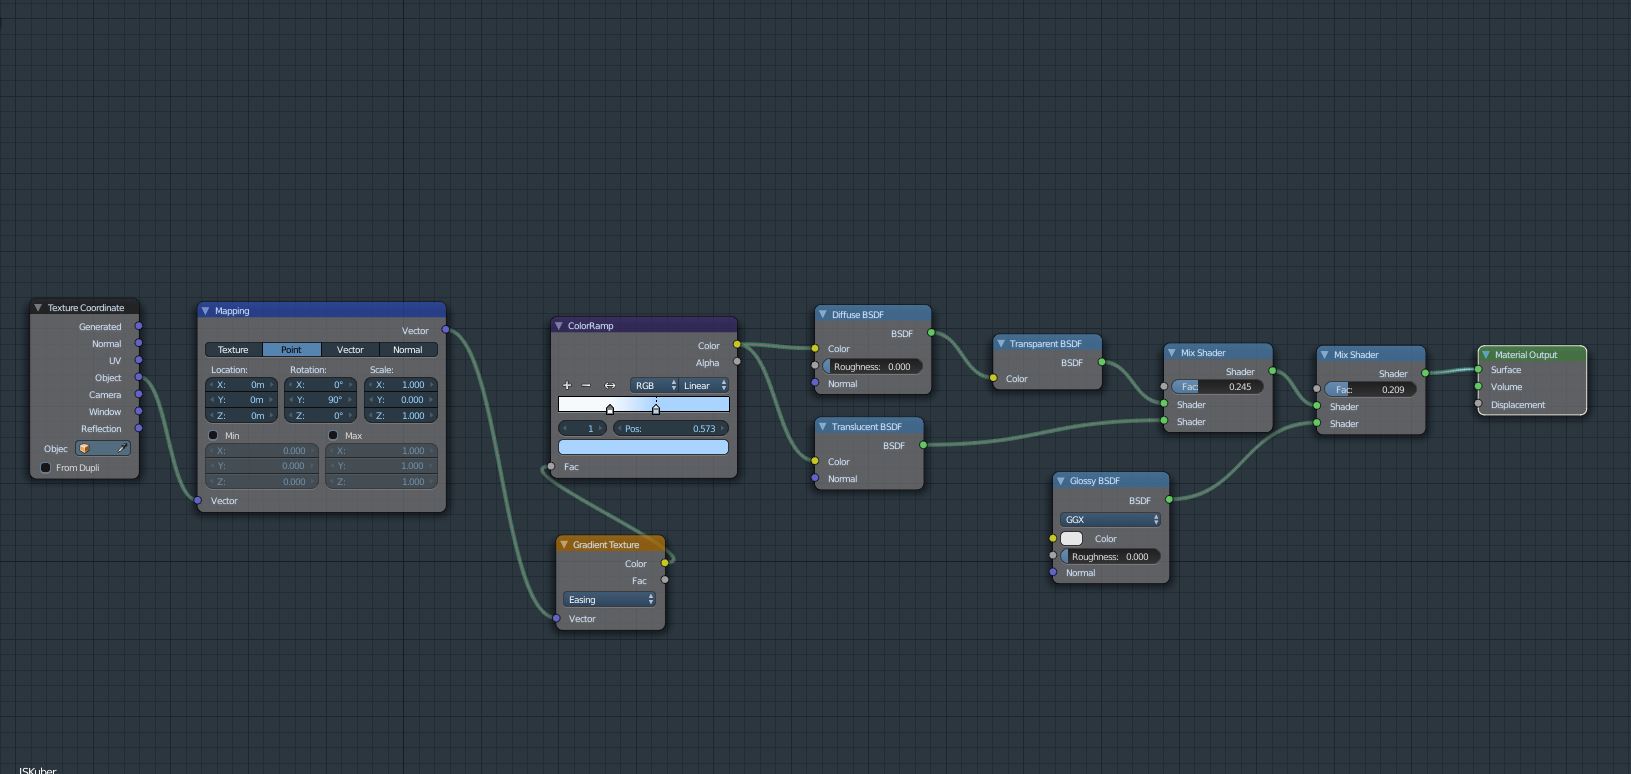The width and height of the screenshot is (1631, 774).
Task: Click the Scale Y field showing 0.000
Action: click(x=401, y=400)
